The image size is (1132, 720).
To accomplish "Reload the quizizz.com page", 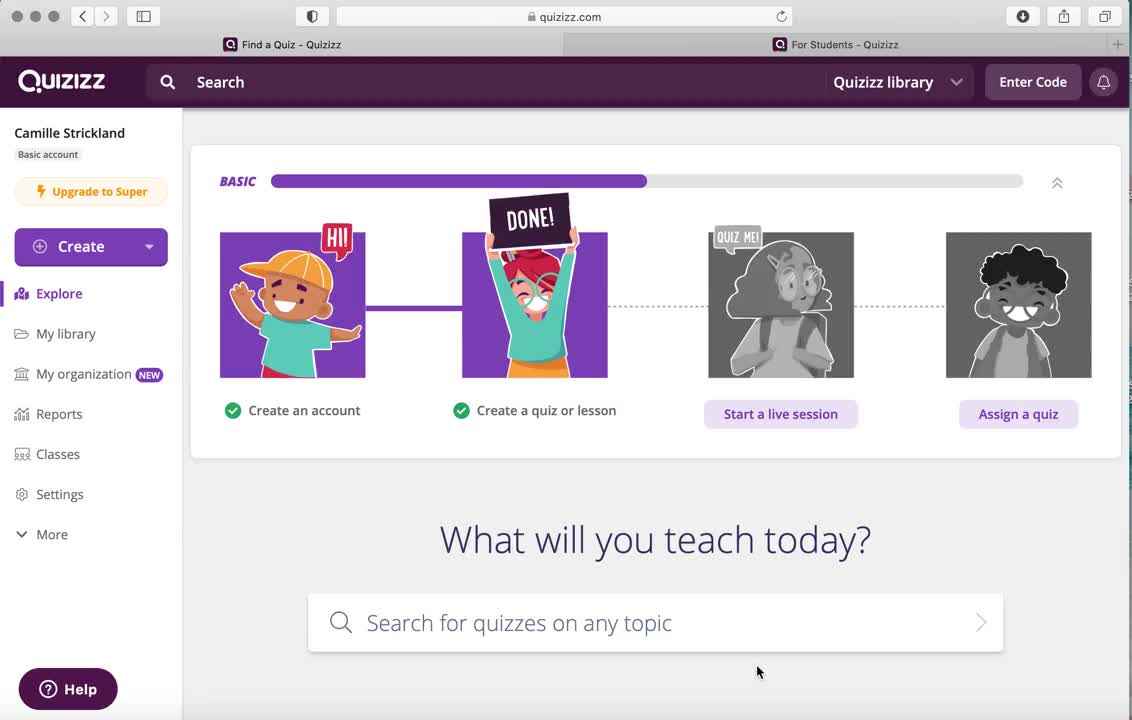I will (x=781, y=16).
